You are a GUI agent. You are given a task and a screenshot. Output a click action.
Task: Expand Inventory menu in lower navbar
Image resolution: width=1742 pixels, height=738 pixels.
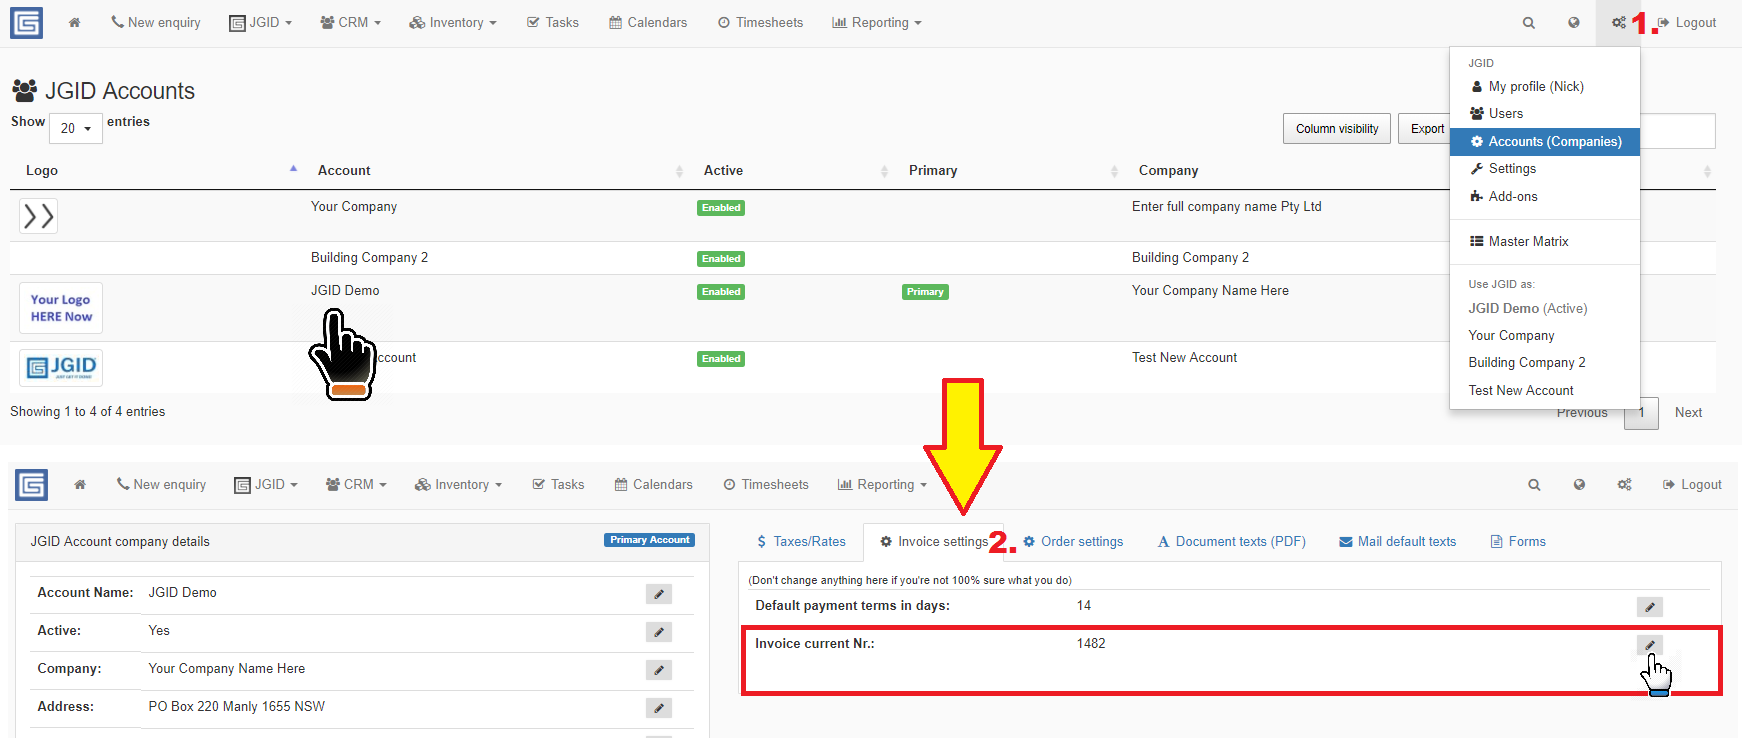[x=458, y=484]
